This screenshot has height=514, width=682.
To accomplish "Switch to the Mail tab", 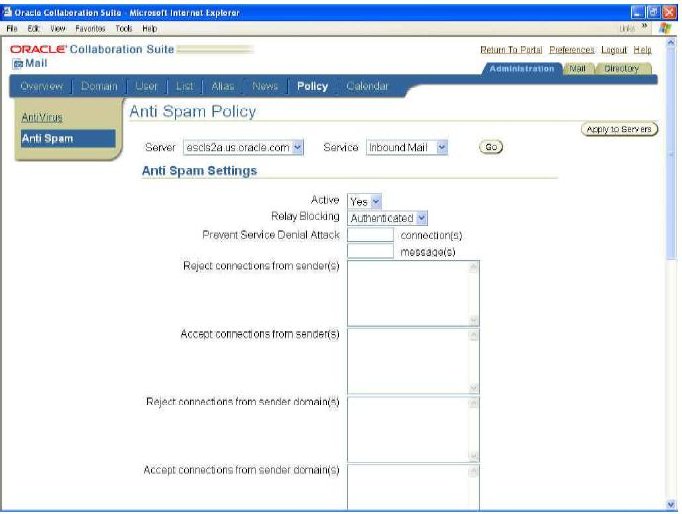I will 578,69.
